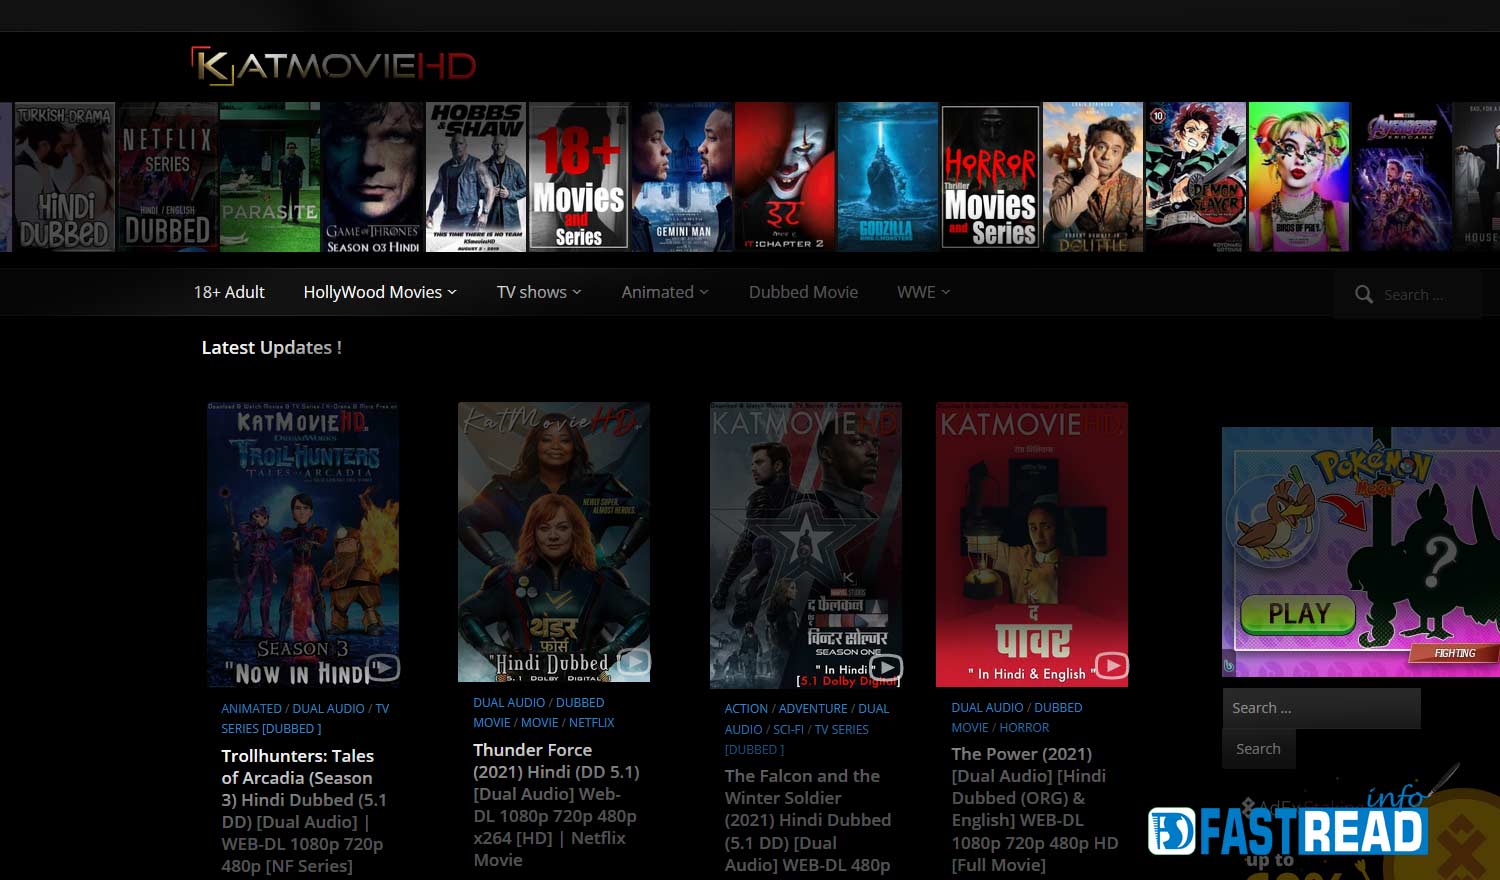
Task: Open the ACTION category under Falcon post
Action: (746, 709)
